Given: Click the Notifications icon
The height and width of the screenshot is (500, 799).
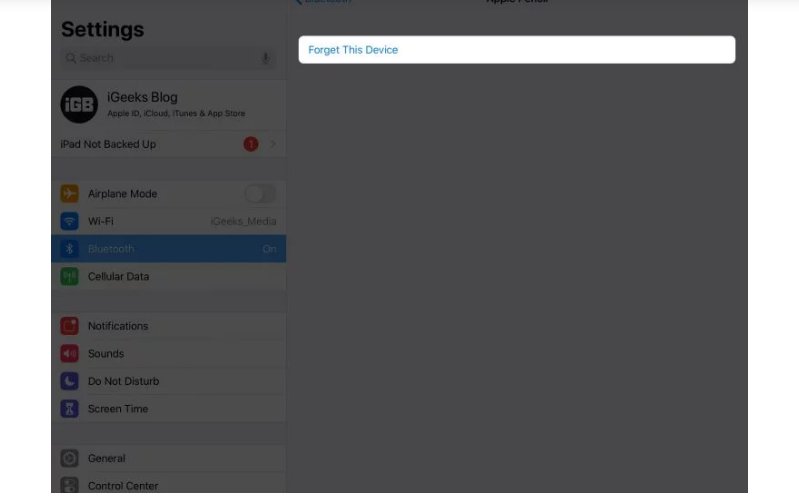Looking at the screenshot, I should click(x=70, y=326).
